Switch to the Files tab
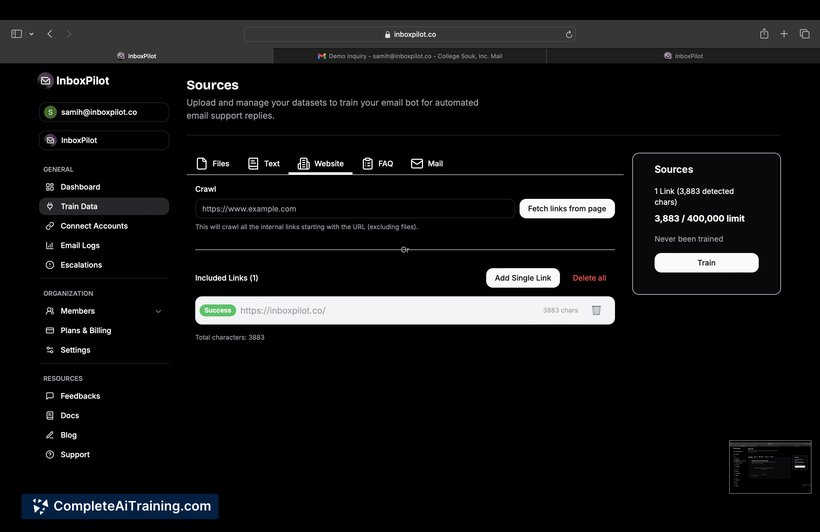This screenshot has width=820, height=532. (x=213, y=164)
